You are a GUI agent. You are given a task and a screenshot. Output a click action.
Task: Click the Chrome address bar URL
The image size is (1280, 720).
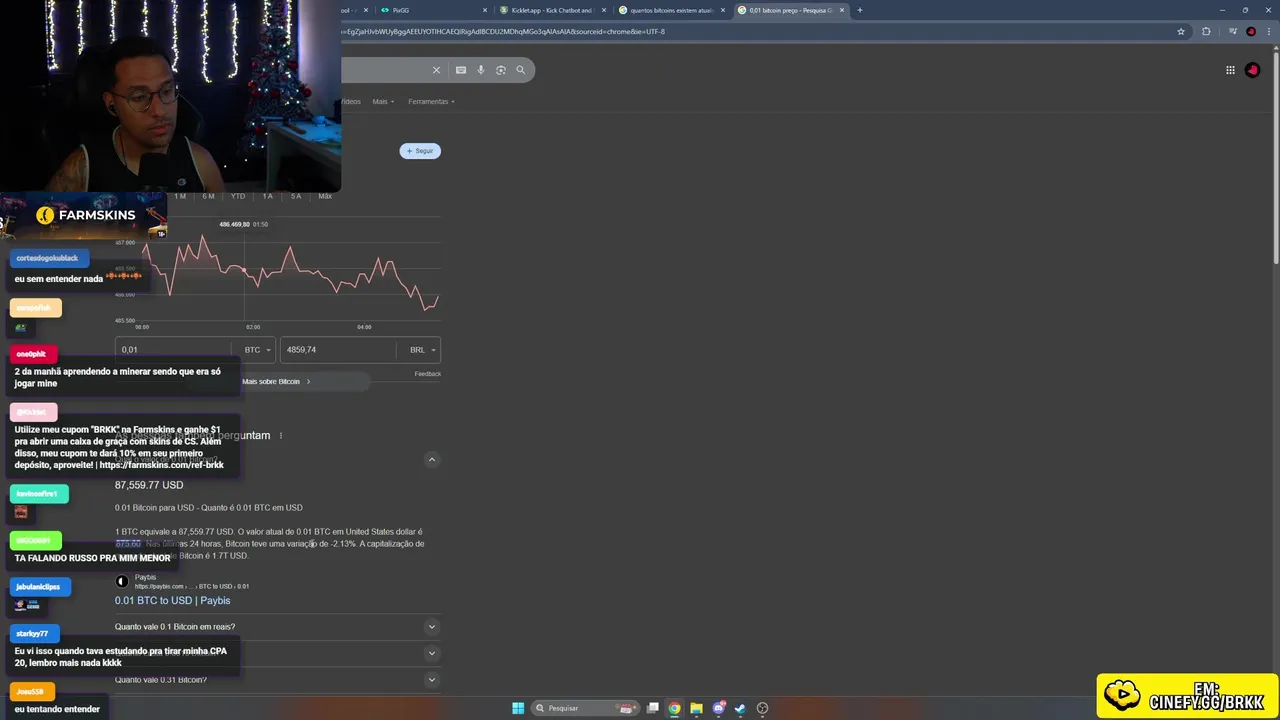tap(505, 31)
